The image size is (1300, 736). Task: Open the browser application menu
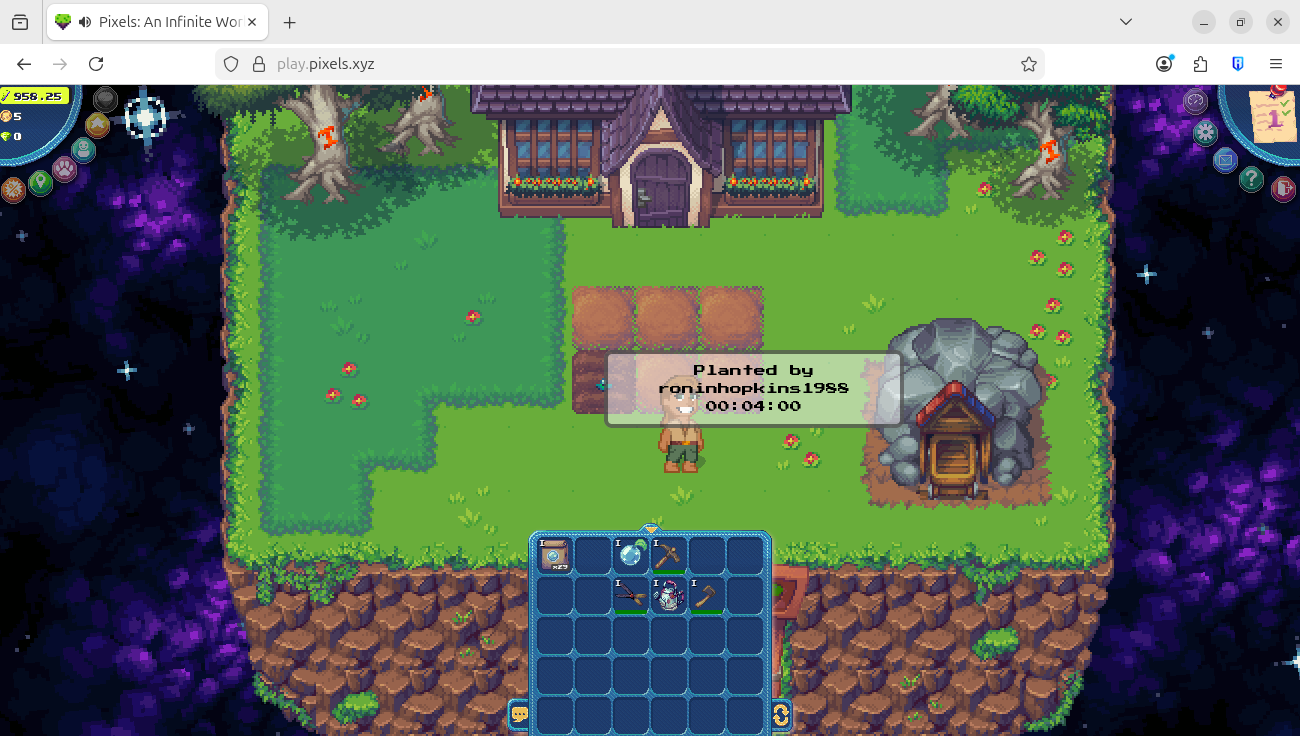1276,64
